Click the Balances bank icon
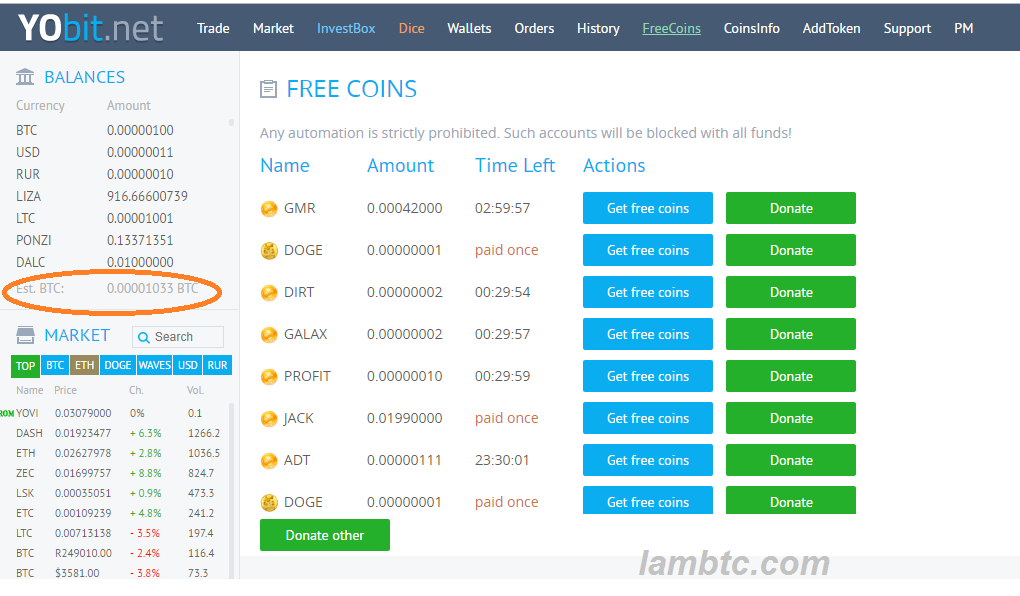The width and height of the screenshot is (1020, 596). [25, 77]
